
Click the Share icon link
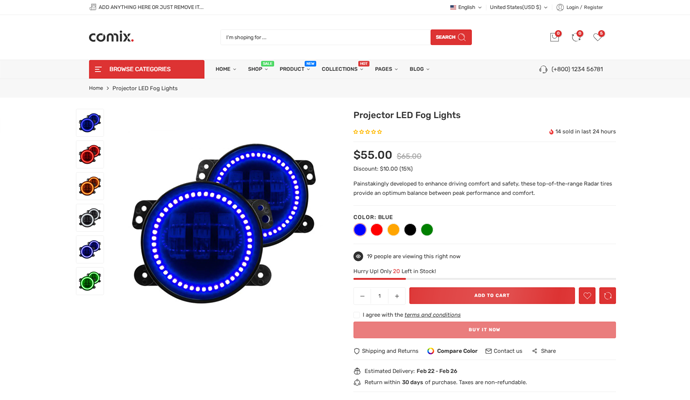544,351
